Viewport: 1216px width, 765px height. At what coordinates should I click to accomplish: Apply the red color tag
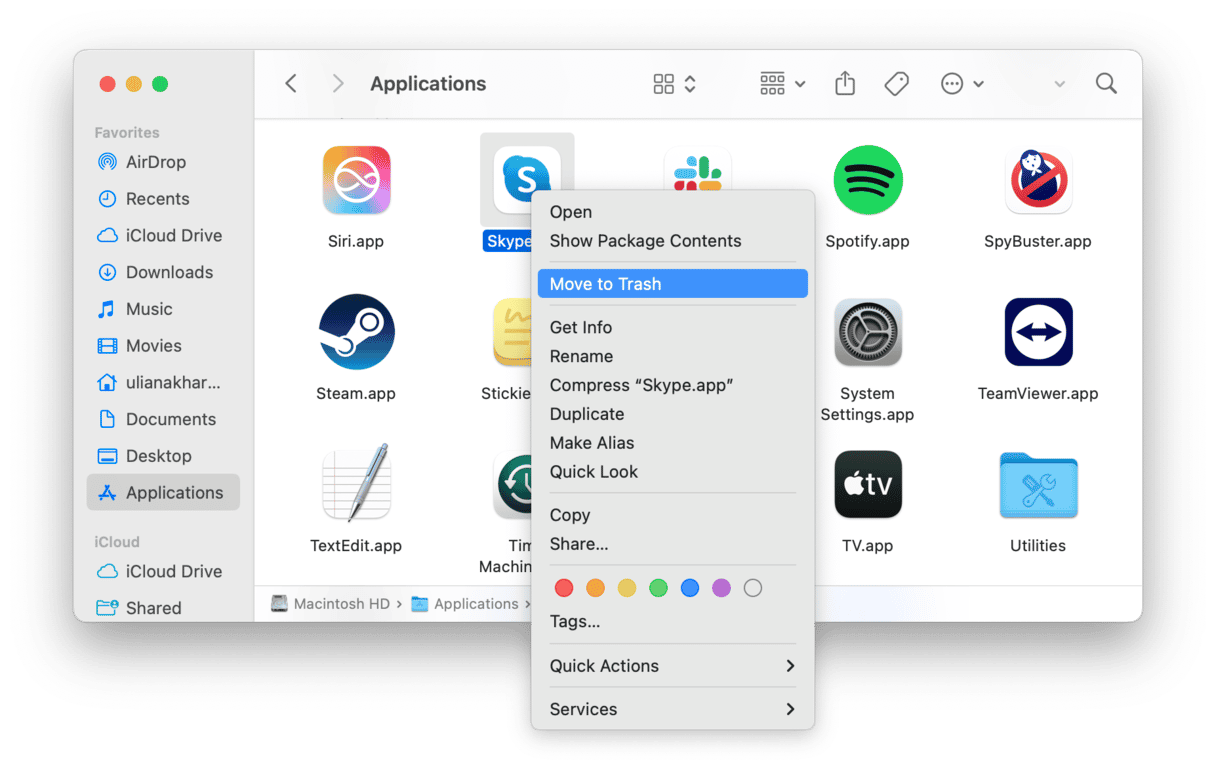pyautogui.click(x=564, y=588)
